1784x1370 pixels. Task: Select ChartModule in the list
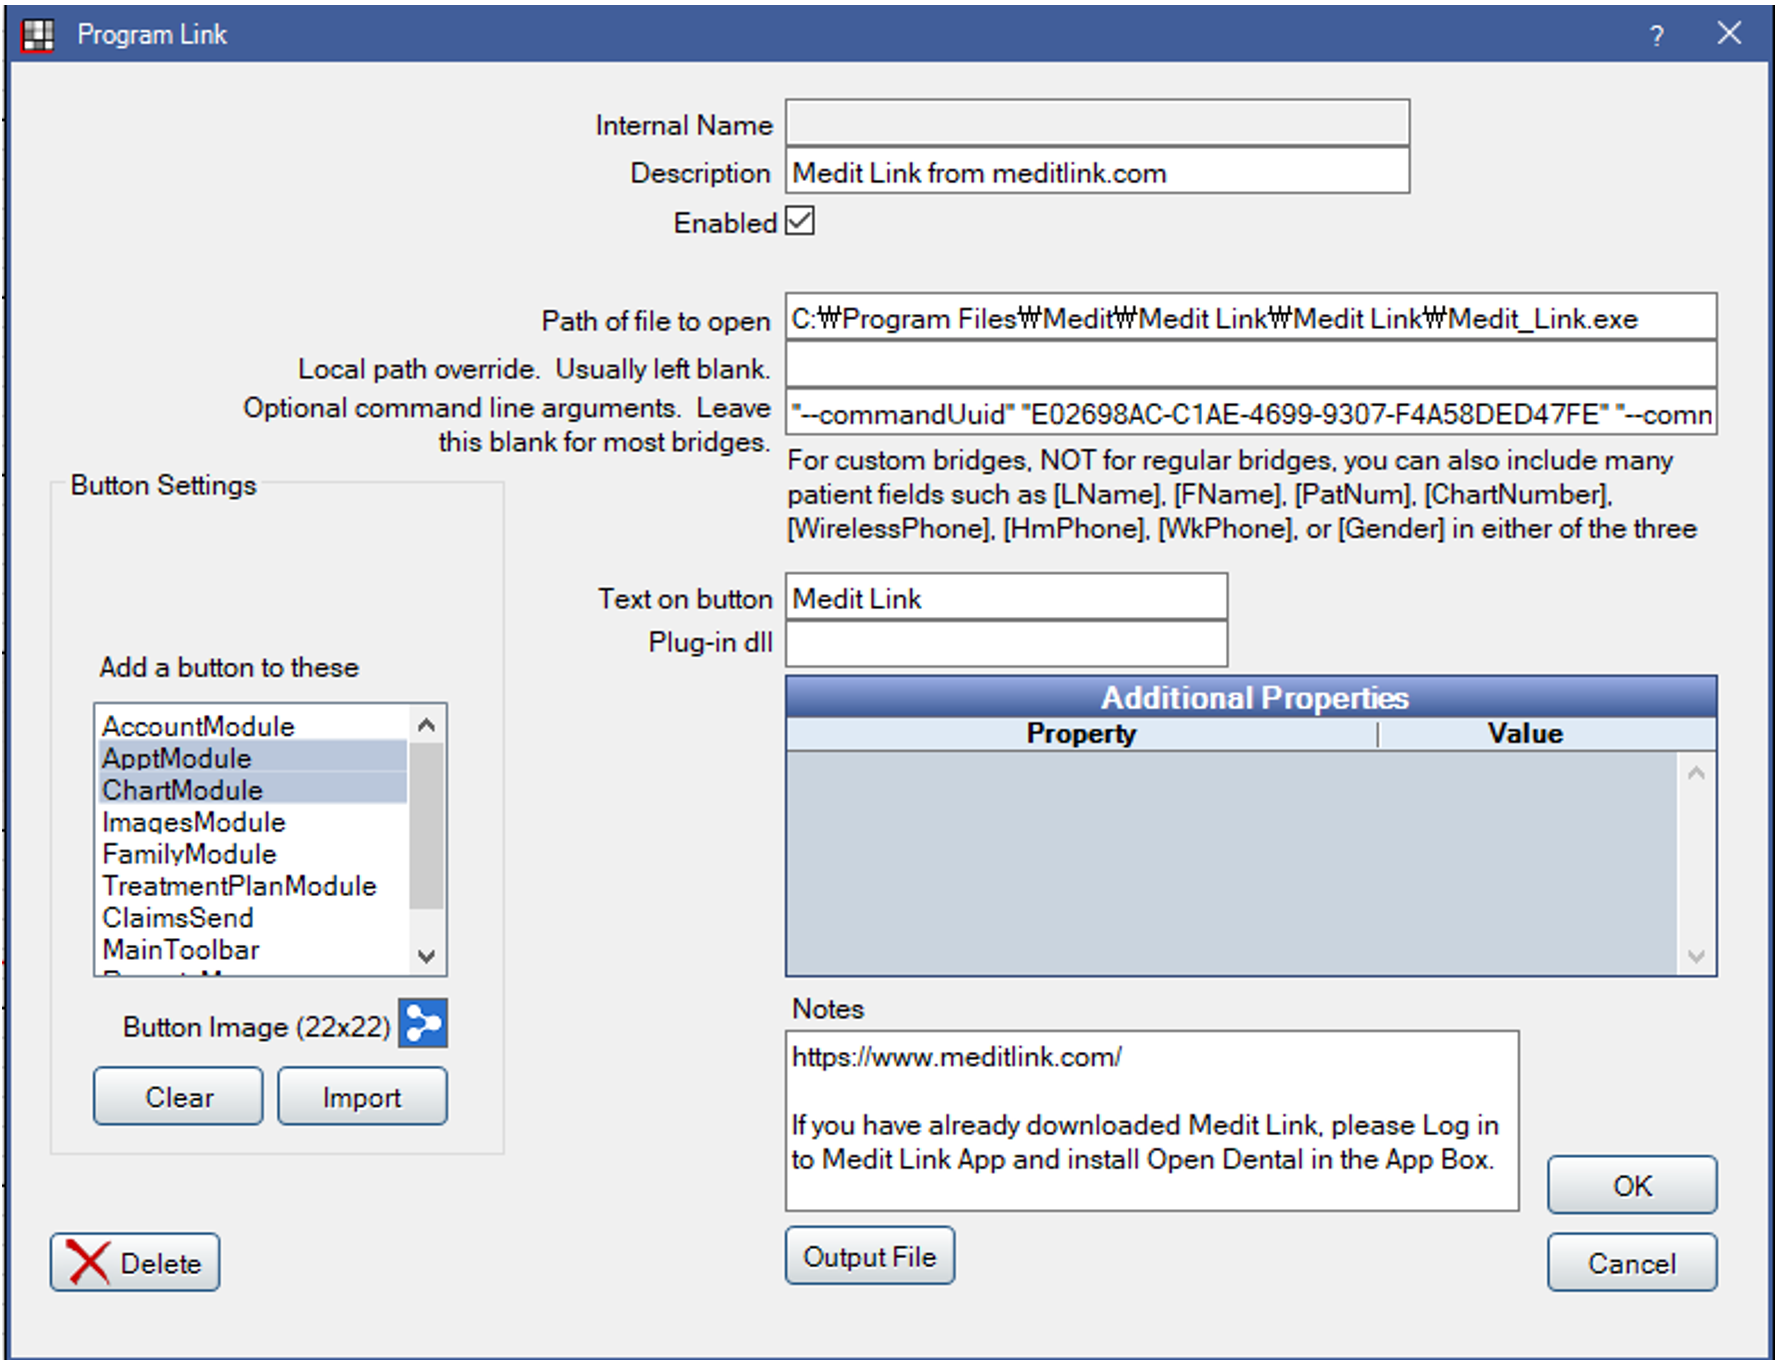[x=253, y=790]
